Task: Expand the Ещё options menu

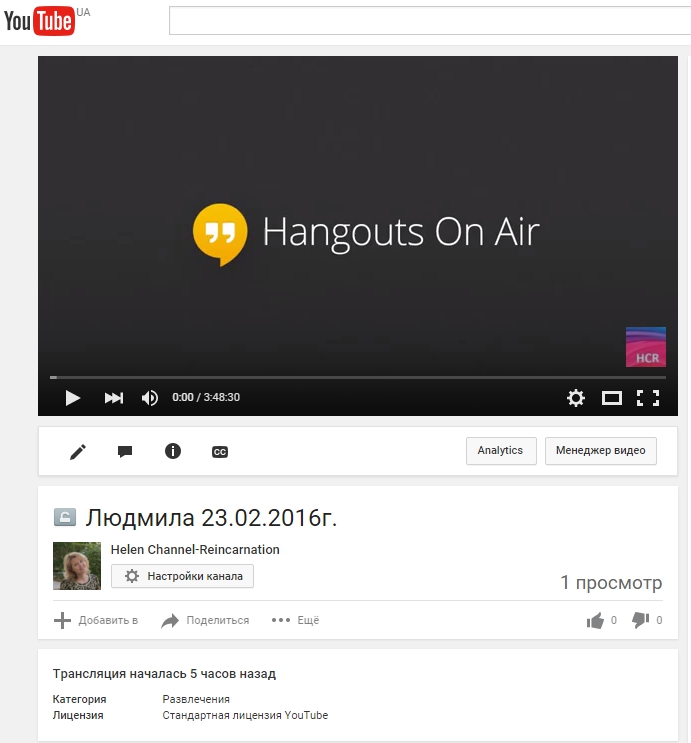Action: (296, 620)
